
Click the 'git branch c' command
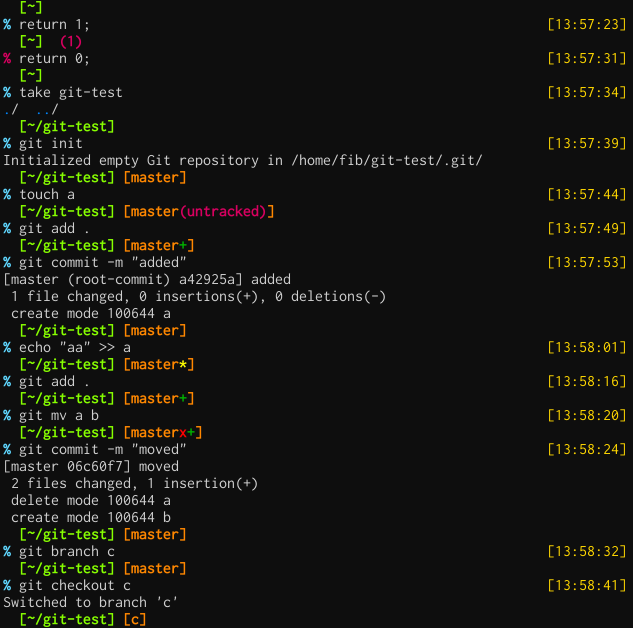[67, 552]
